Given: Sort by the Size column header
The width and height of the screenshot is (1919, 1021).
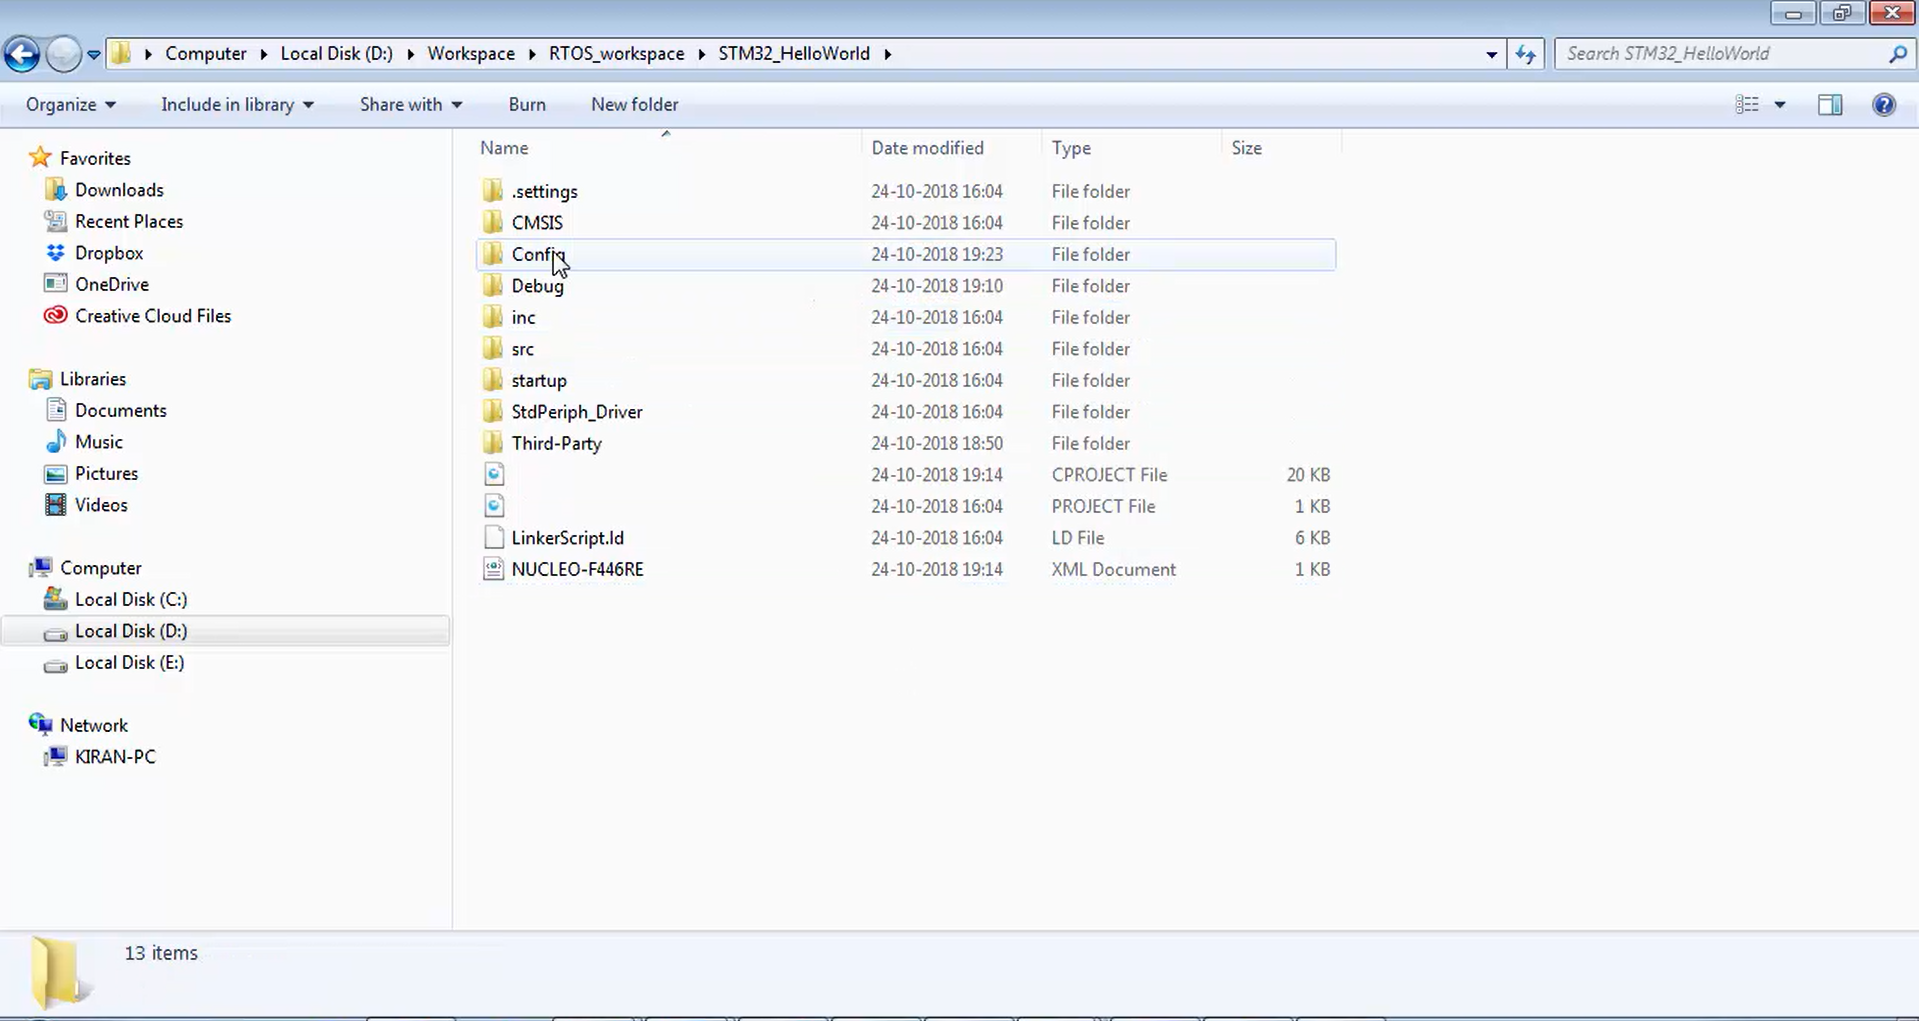Looking at the screenshot, I should [x=1246, y=148].
